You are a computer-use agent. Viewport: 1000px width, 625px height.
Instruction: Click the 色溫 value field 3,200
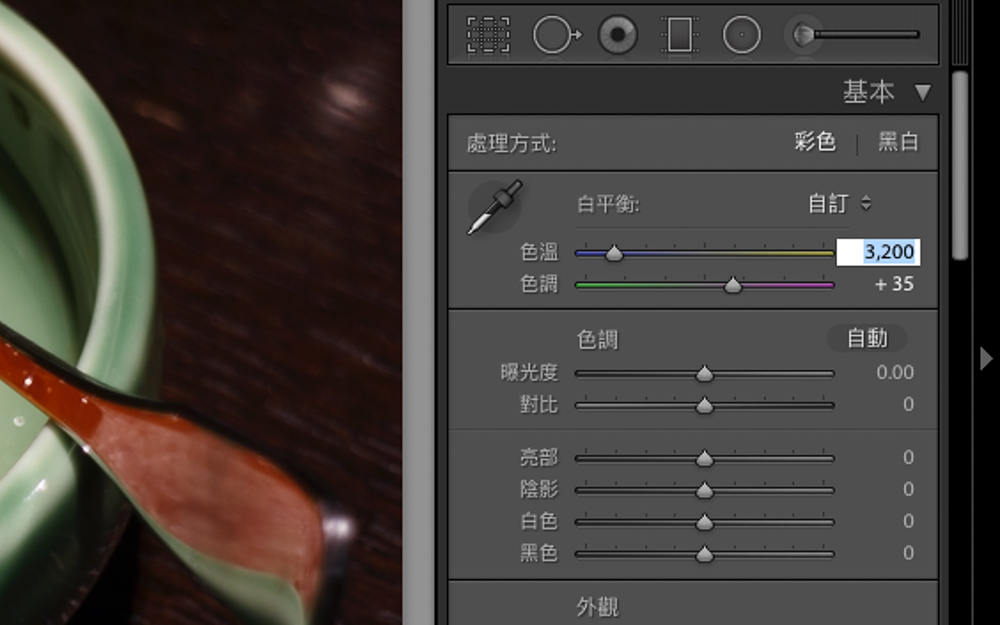(877, 253)
